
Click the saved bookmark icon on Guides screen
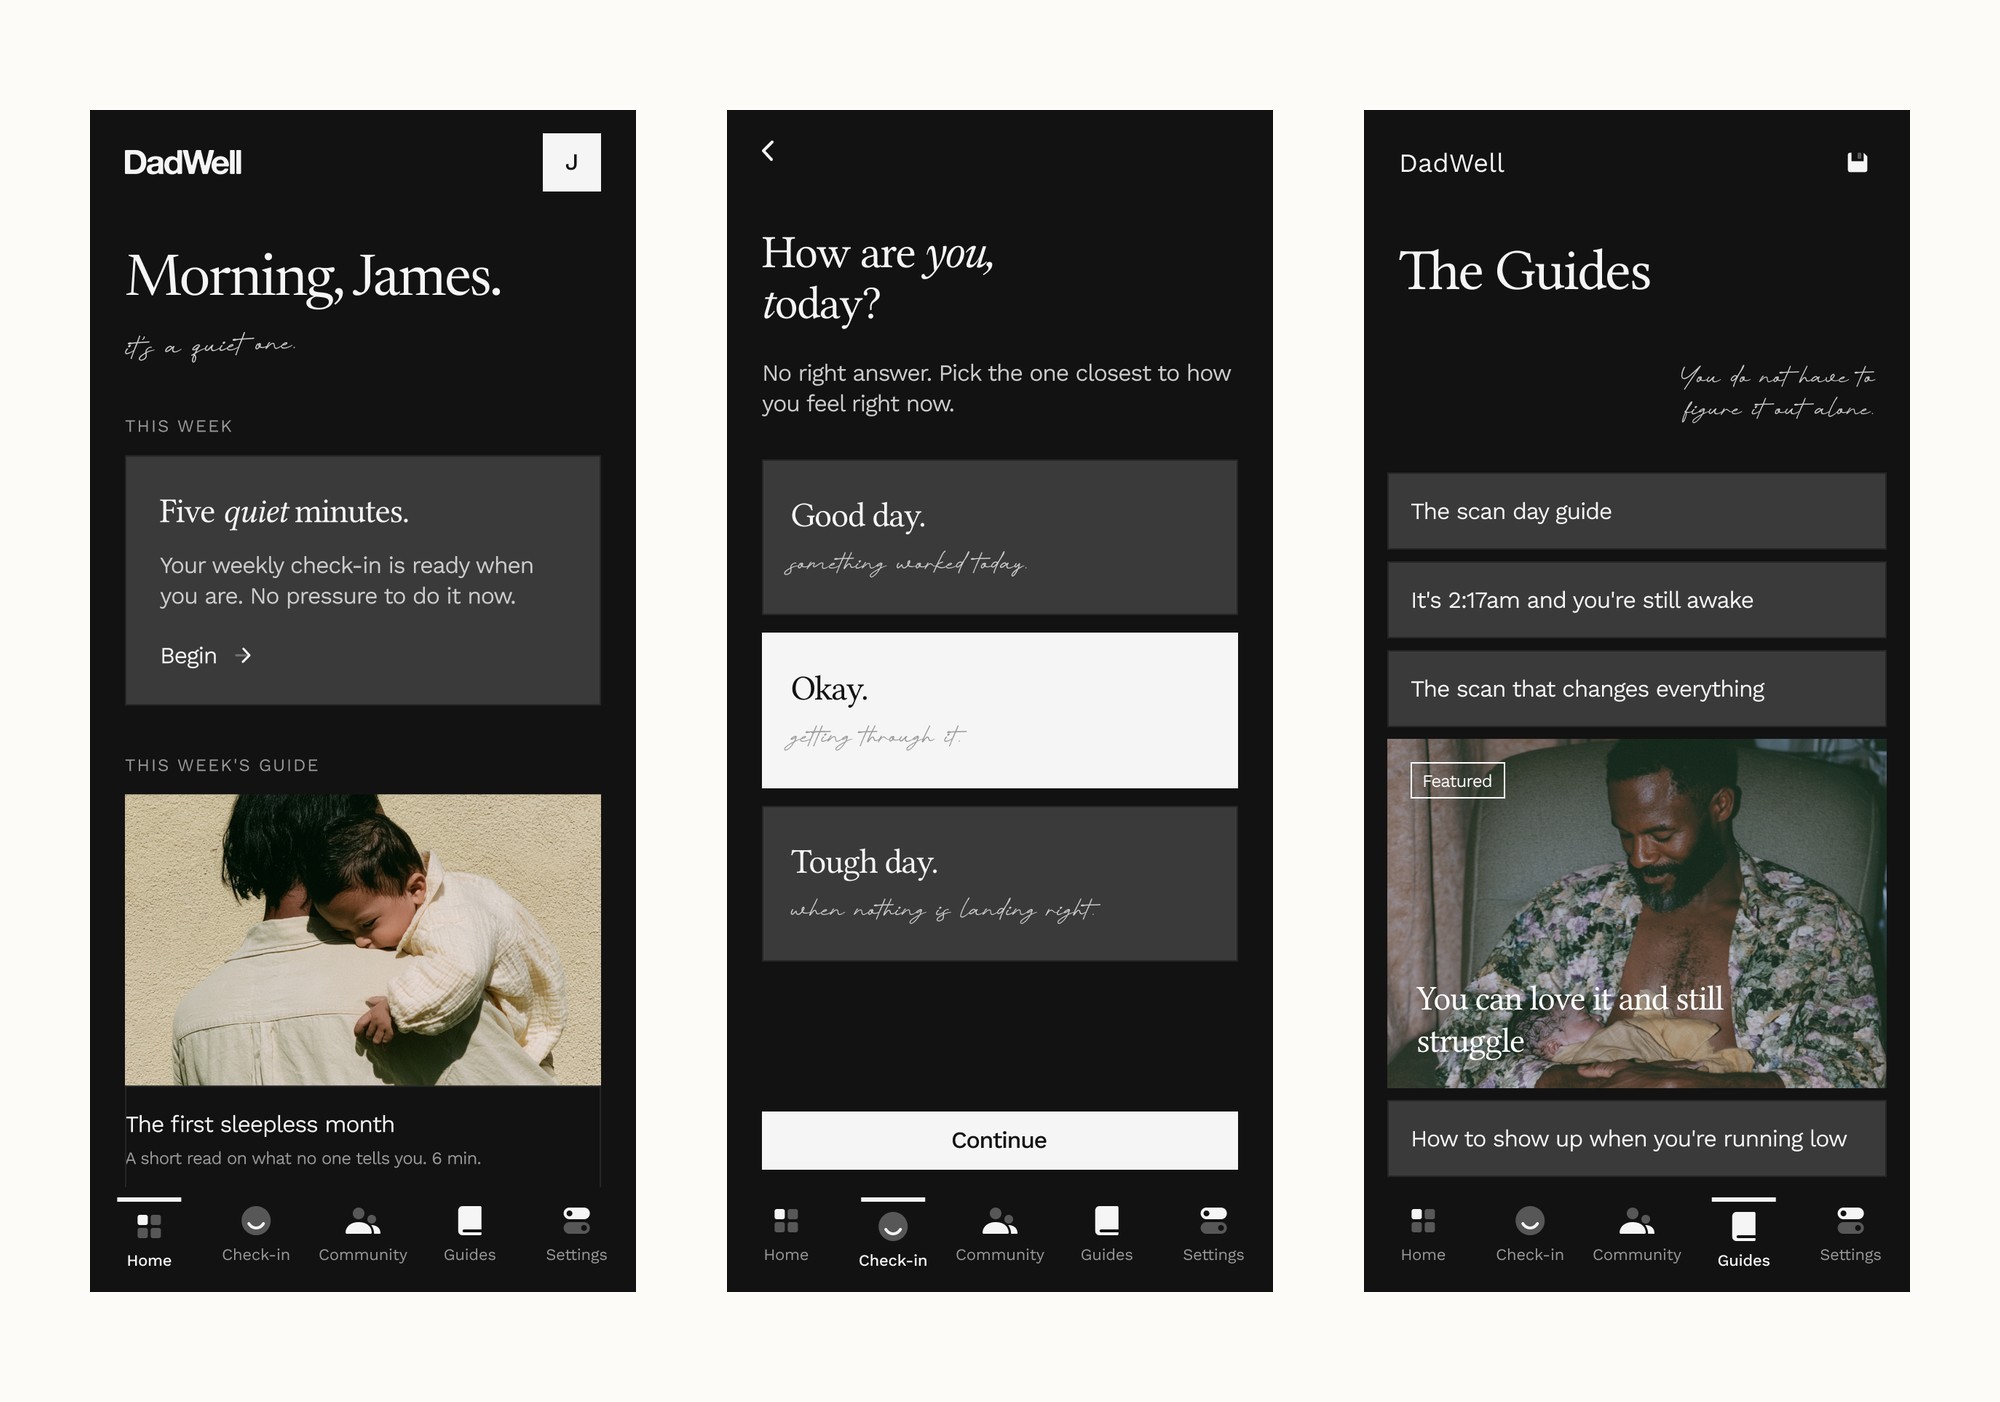(x=1857, y=162)
